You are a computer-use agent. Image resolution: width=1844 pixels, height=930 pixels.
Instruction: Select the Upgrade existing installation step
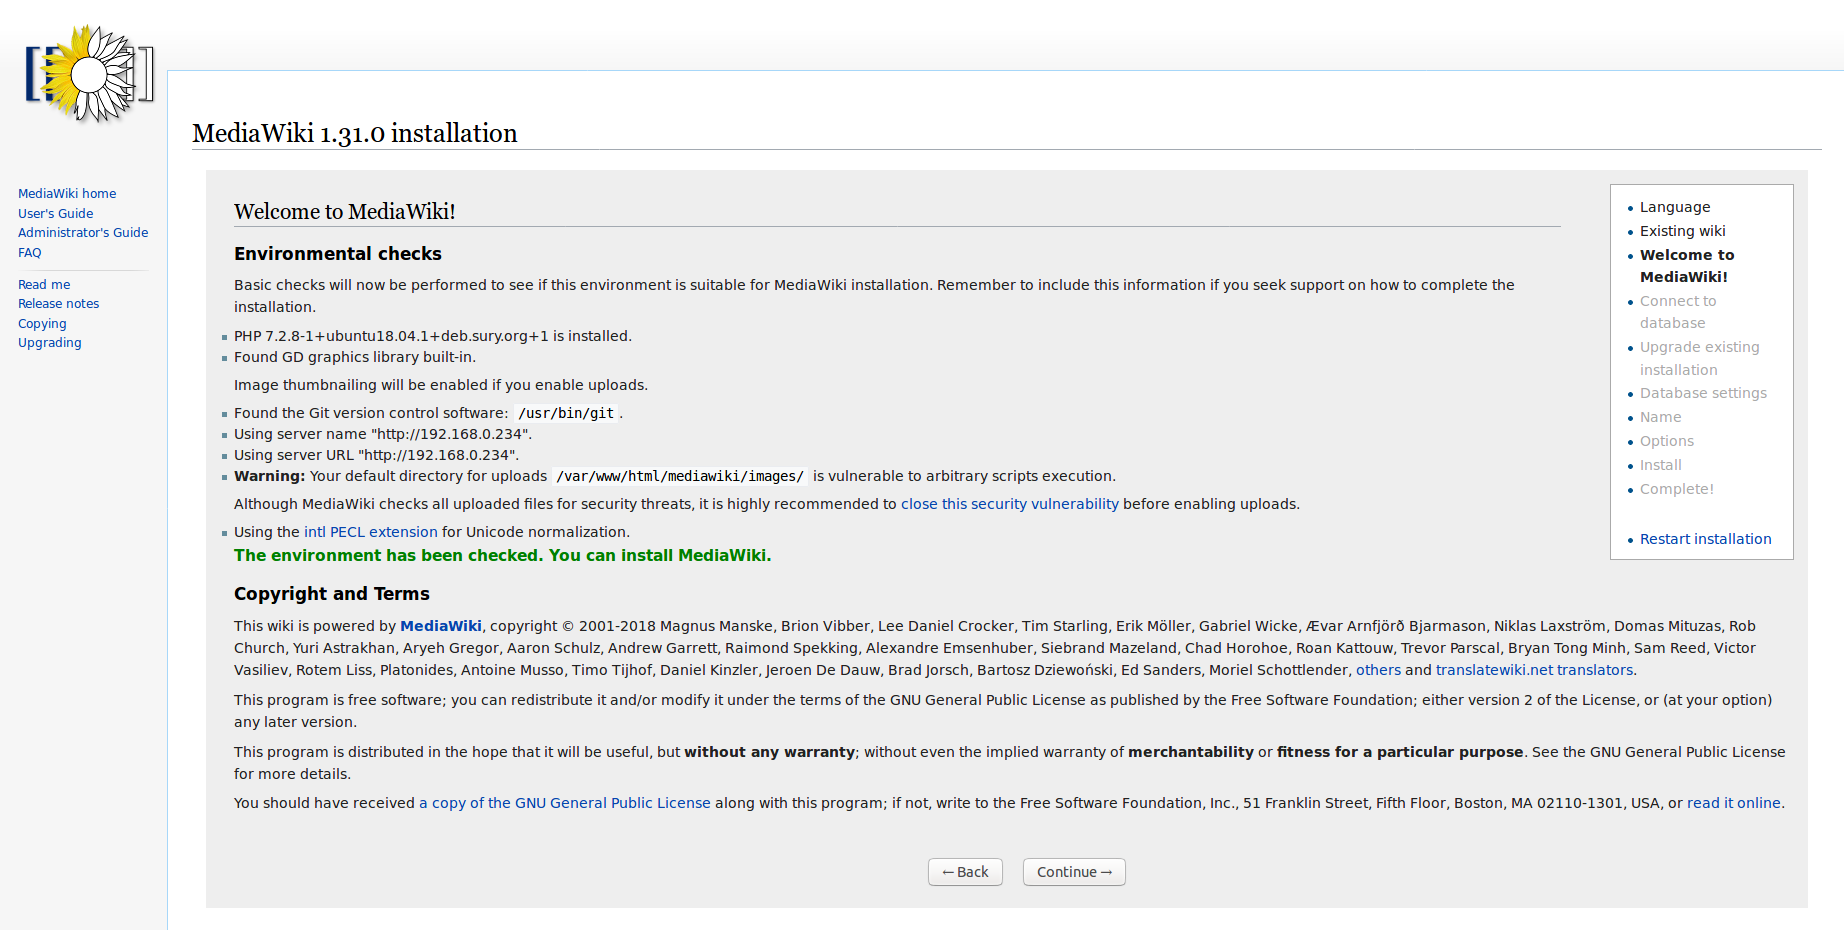tap(1699, 358)
